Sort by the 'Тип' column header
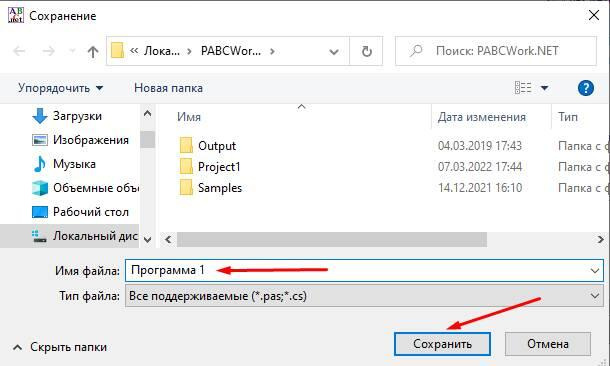Screen dimensions: 610x366 point(568,117)
